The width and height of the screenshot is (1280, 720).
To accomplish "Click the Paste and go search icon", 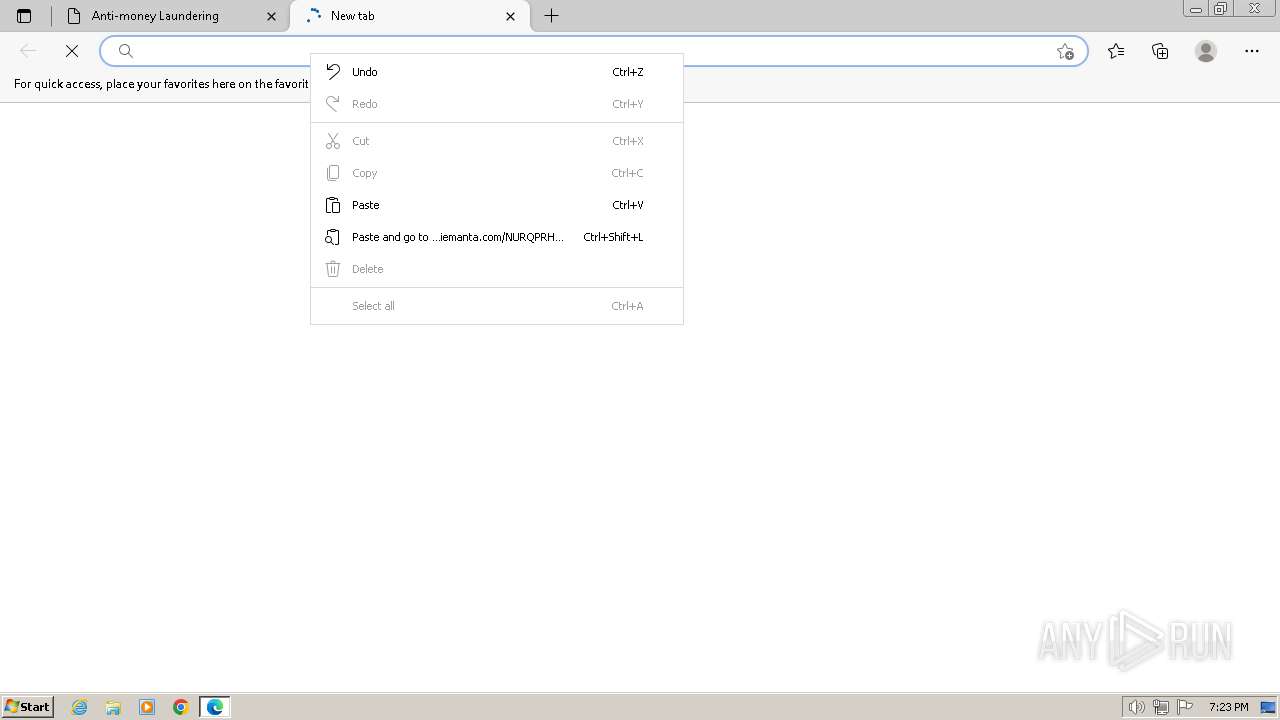I will [x=333, y=237].
